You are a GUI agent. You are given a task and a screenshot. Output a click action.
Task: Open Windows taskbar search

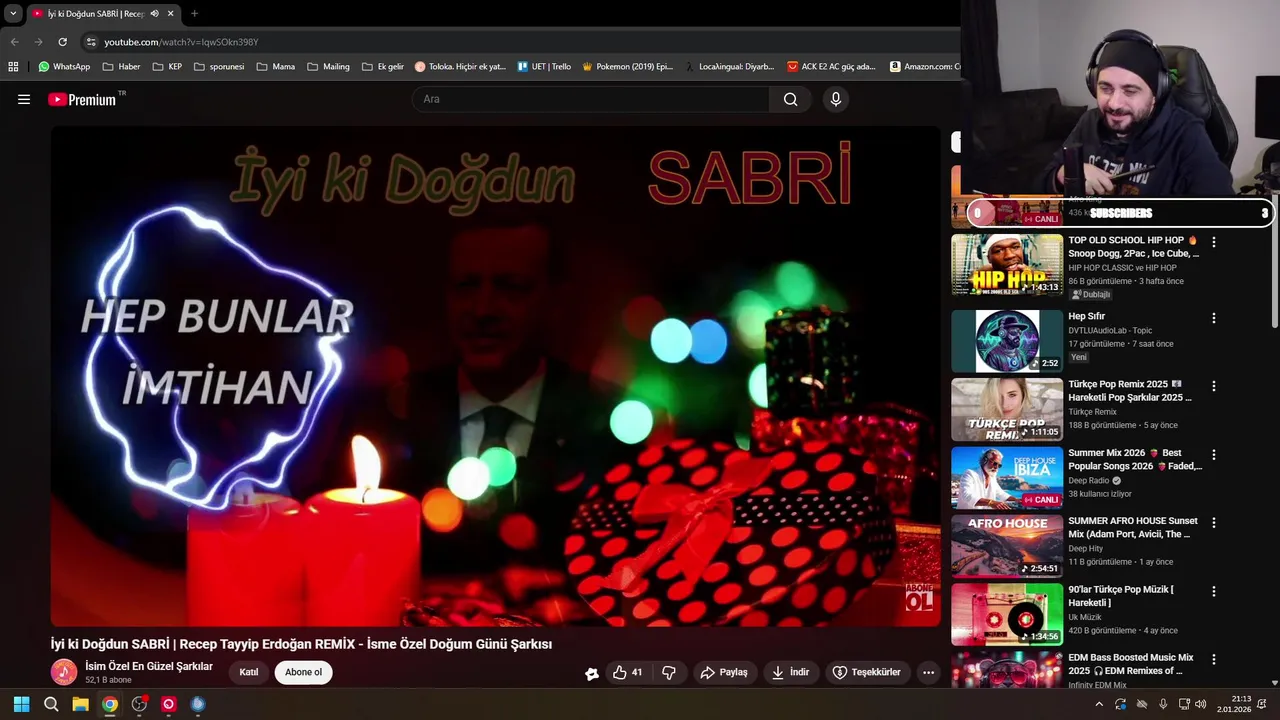tap(51, 704)
